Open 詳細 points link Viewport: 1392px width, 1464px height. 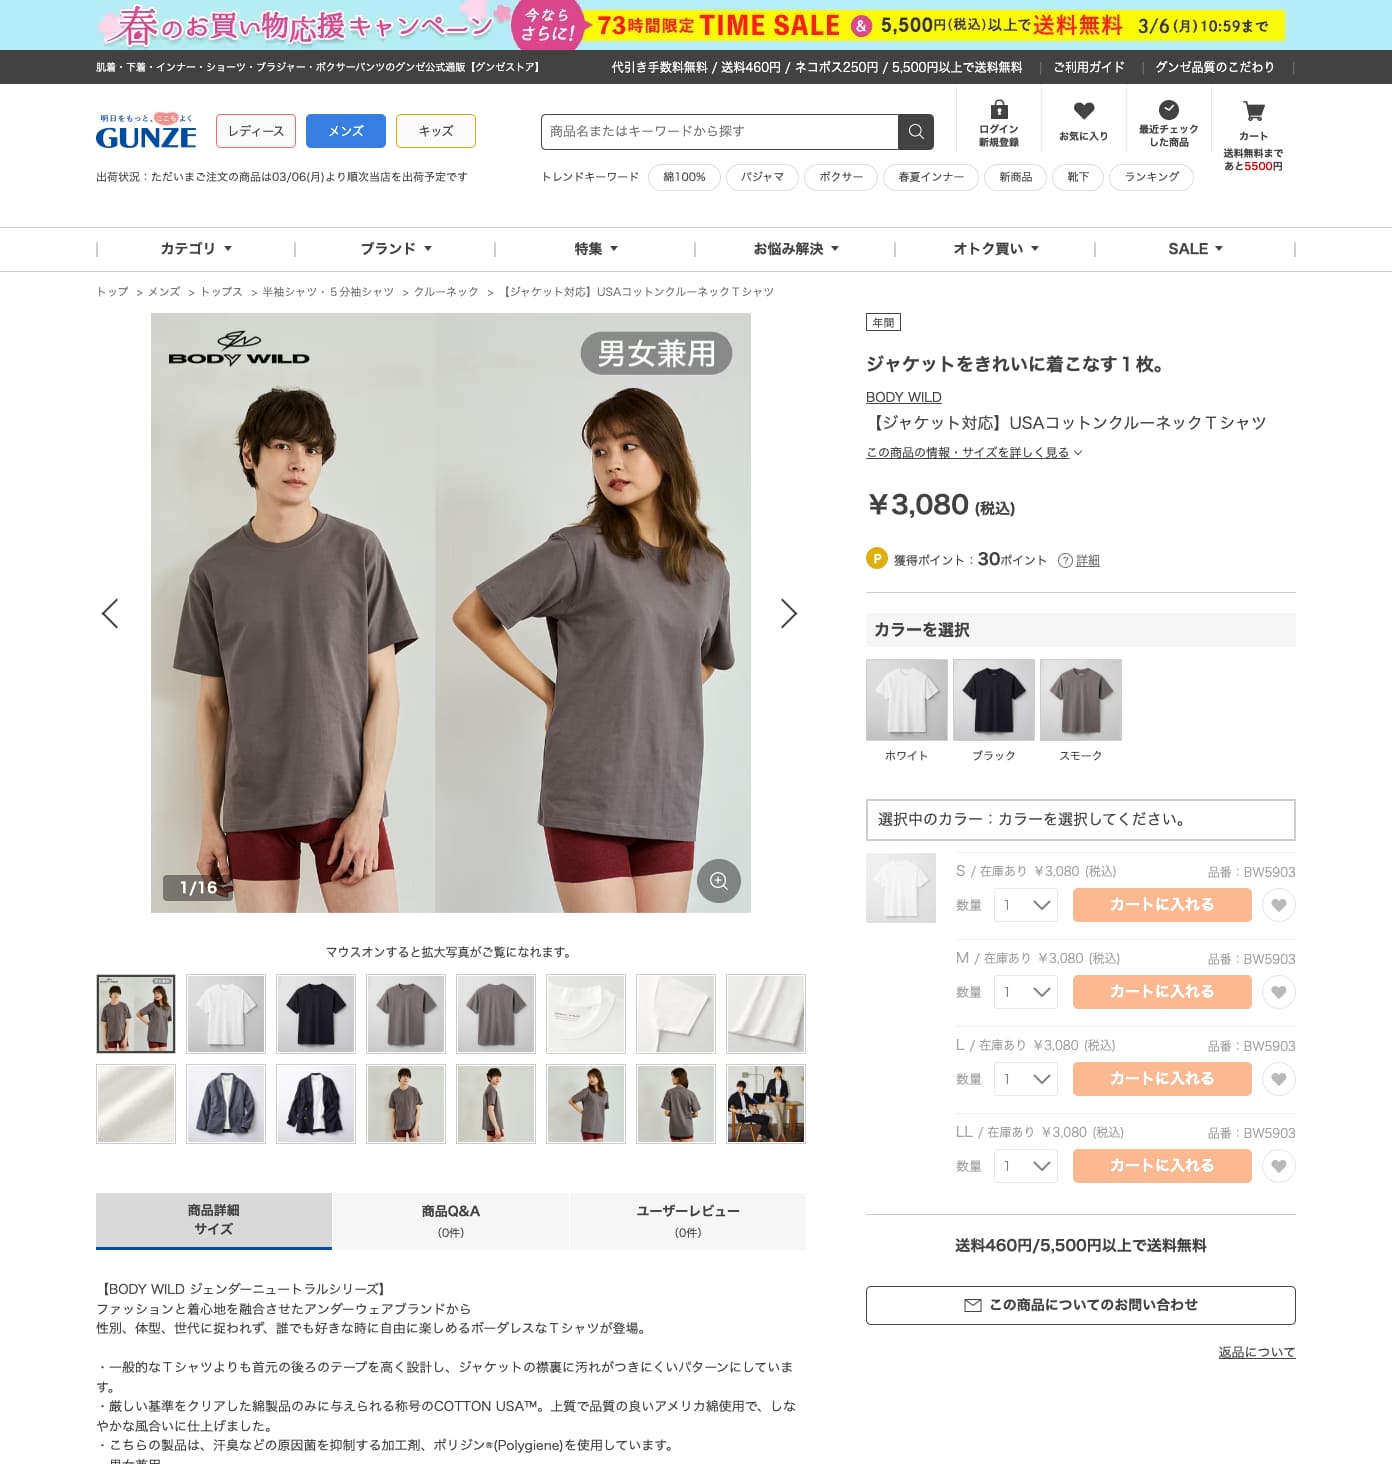coord(1088,561)
